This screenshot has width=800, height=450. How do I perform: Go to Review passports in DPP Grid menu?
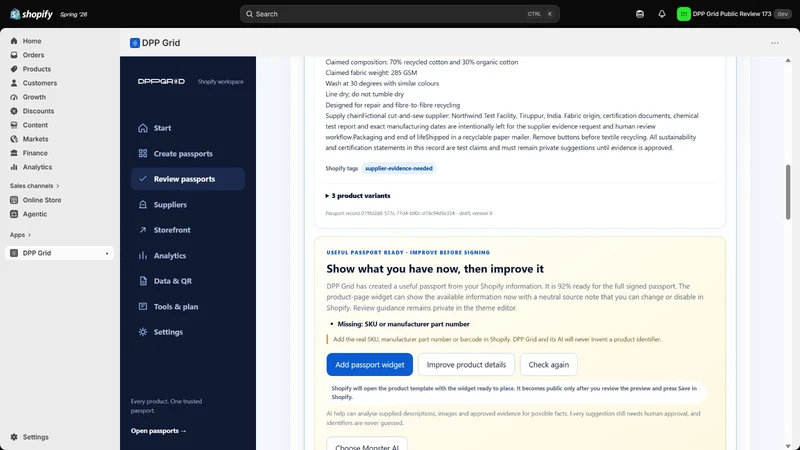(188, 179)
